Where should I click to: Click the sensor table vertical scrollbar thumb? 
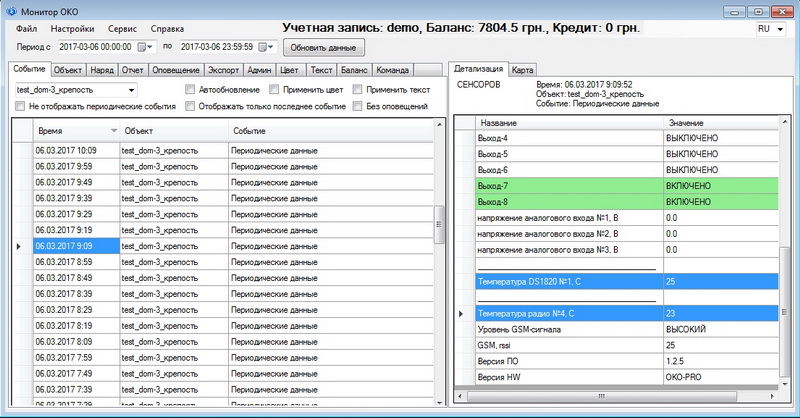click(785, 311)
